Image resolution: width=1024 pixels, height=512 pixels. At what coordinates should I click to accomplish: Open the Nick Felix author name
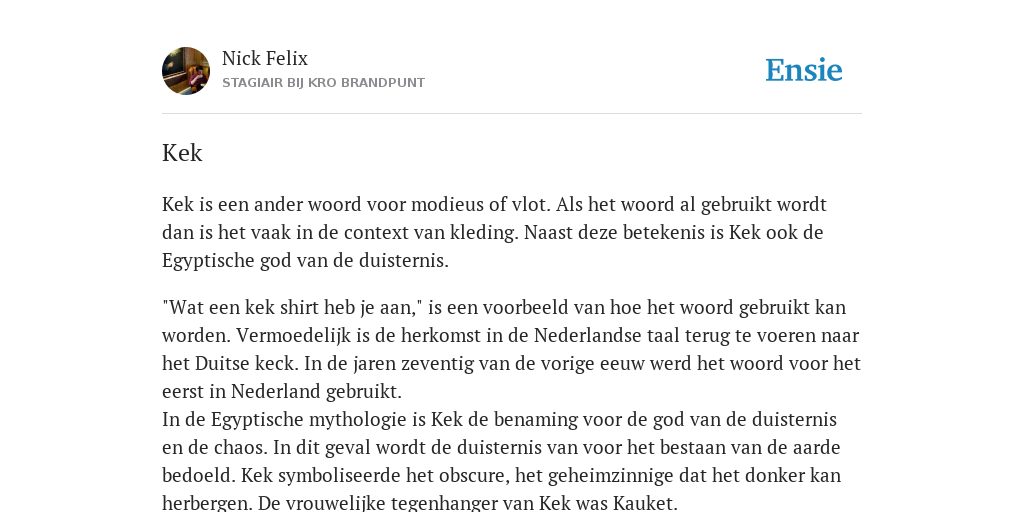pyautogui.click(x=264, y=59)
